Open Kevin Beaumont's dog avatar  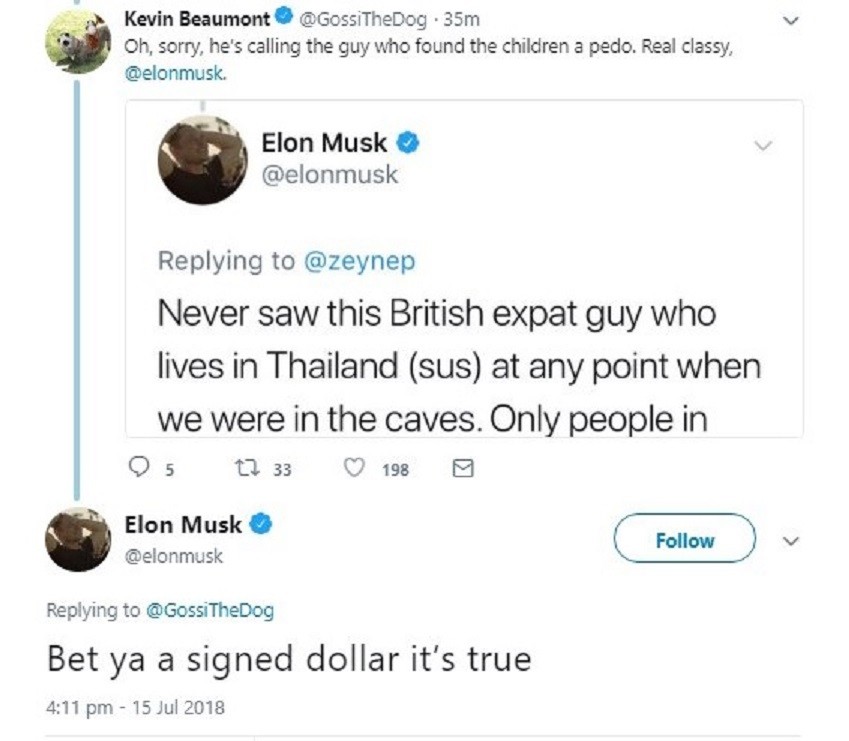click(x=79, y=41)
